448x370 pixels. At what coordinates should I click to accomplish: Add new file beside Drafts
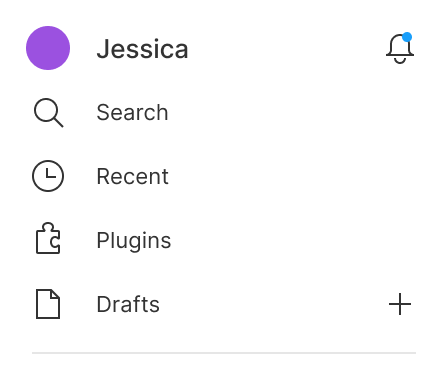[x=400, y=304]
